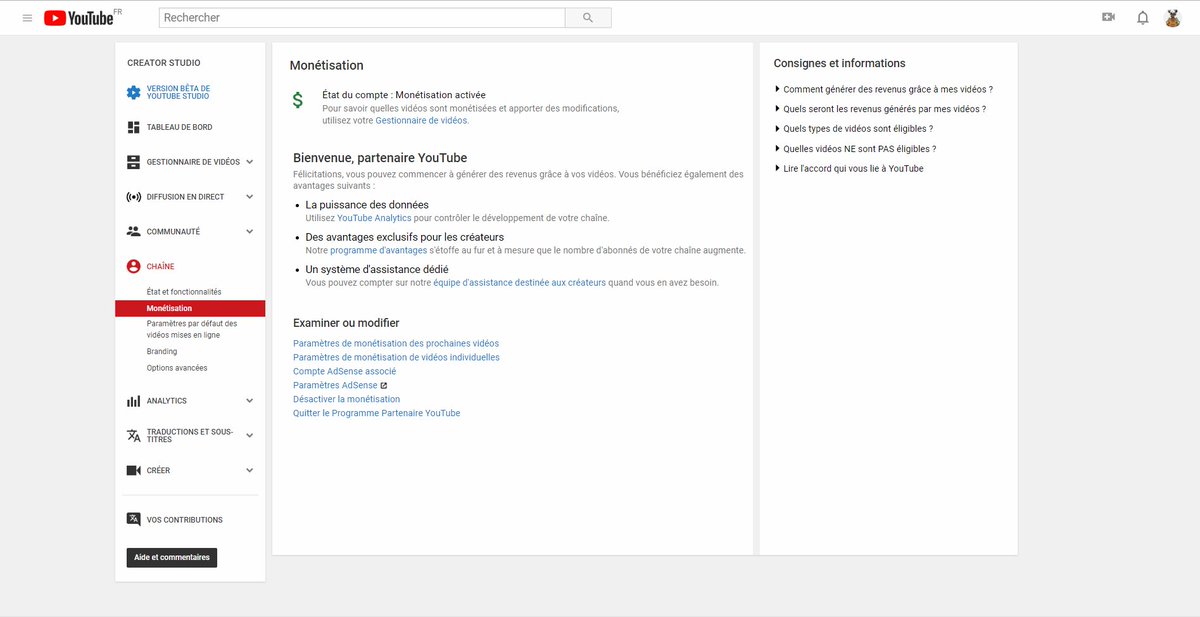Click the green dollar monetization icon

297,100
